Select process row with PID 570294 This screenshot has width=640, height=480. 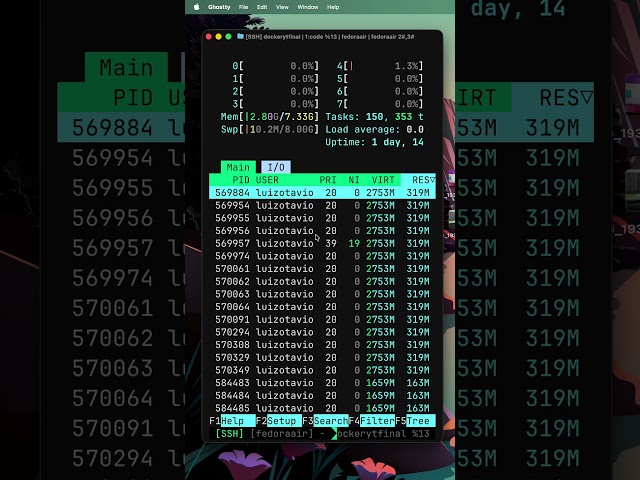click(322, 332)
